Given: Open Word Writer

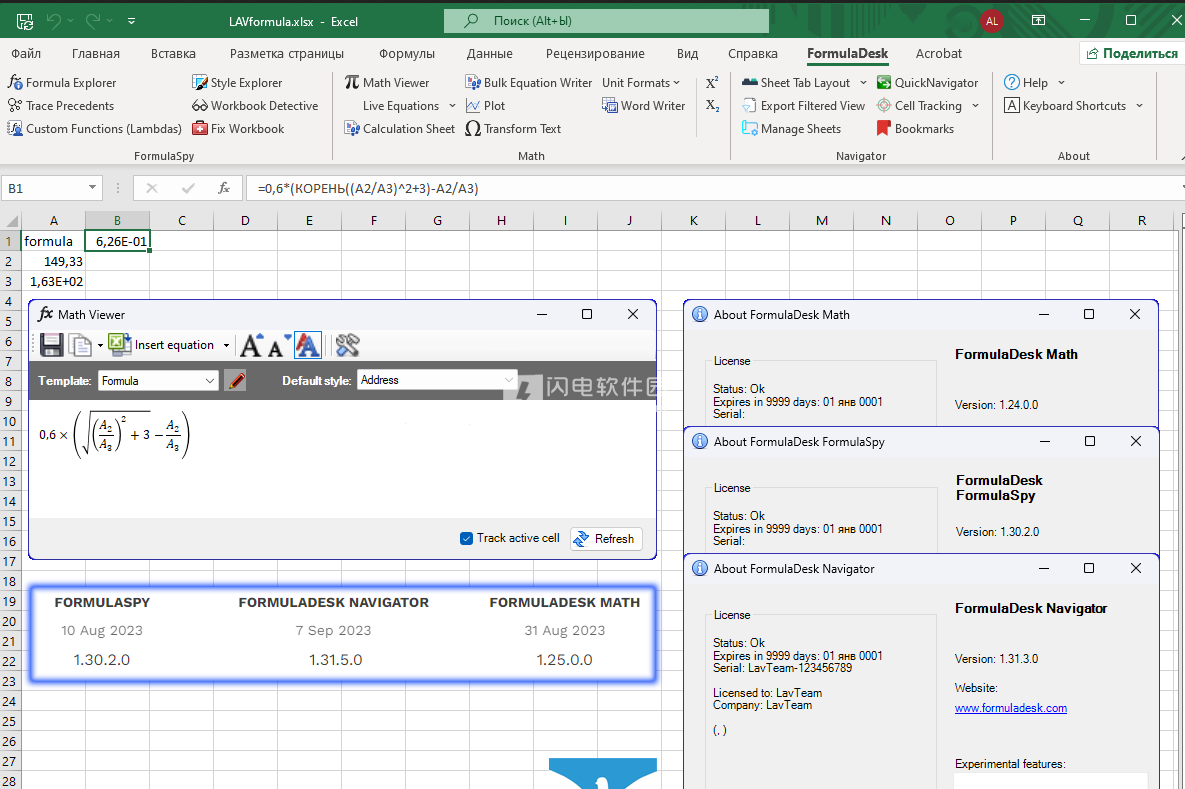Looking at the screenshot, I should click(643, 106).
